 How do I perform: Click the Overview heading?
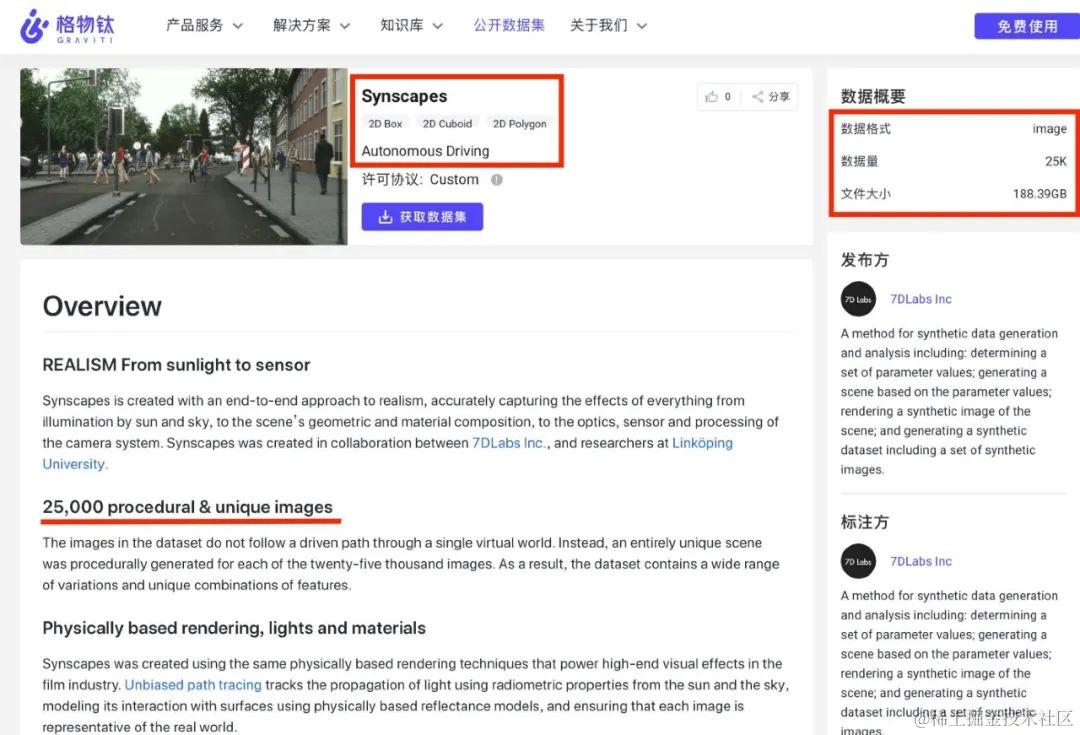(102, 307)
